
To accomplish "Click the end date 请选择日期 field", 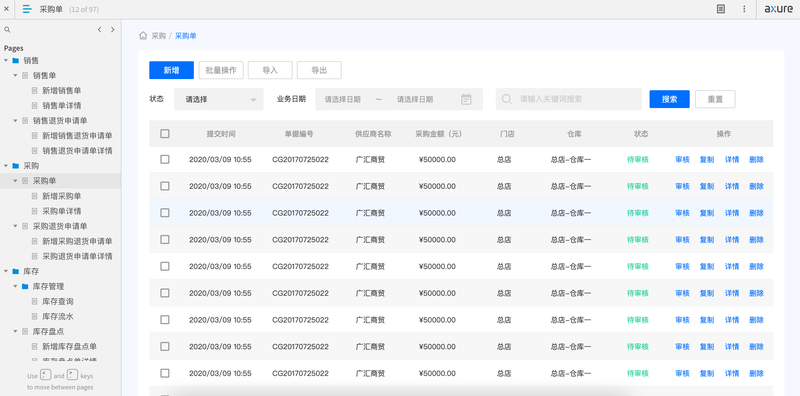I will pyautogui.click(x=415, y=99).
